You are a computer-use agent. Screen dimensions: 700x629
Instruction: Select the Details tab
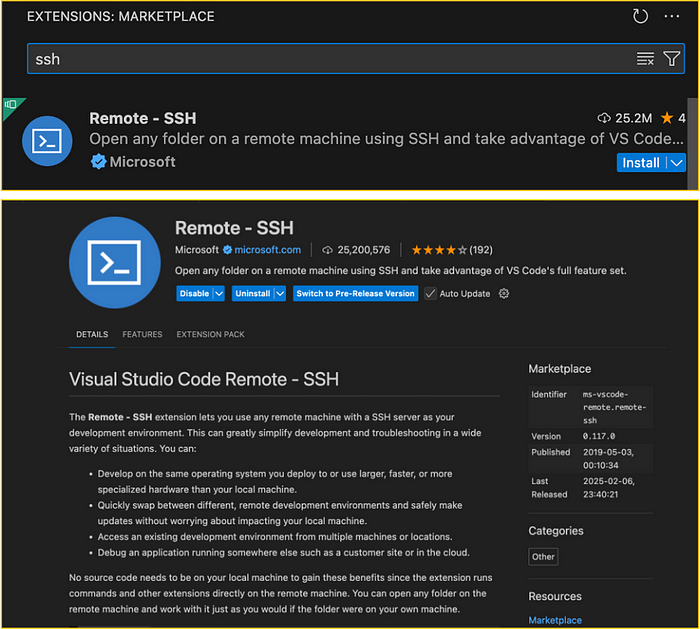92,334
